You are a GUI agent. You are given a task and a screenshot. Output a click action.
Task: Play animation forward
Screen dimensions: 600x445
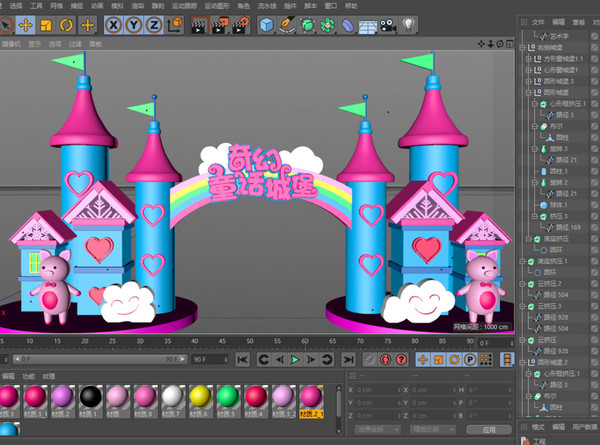295,360
